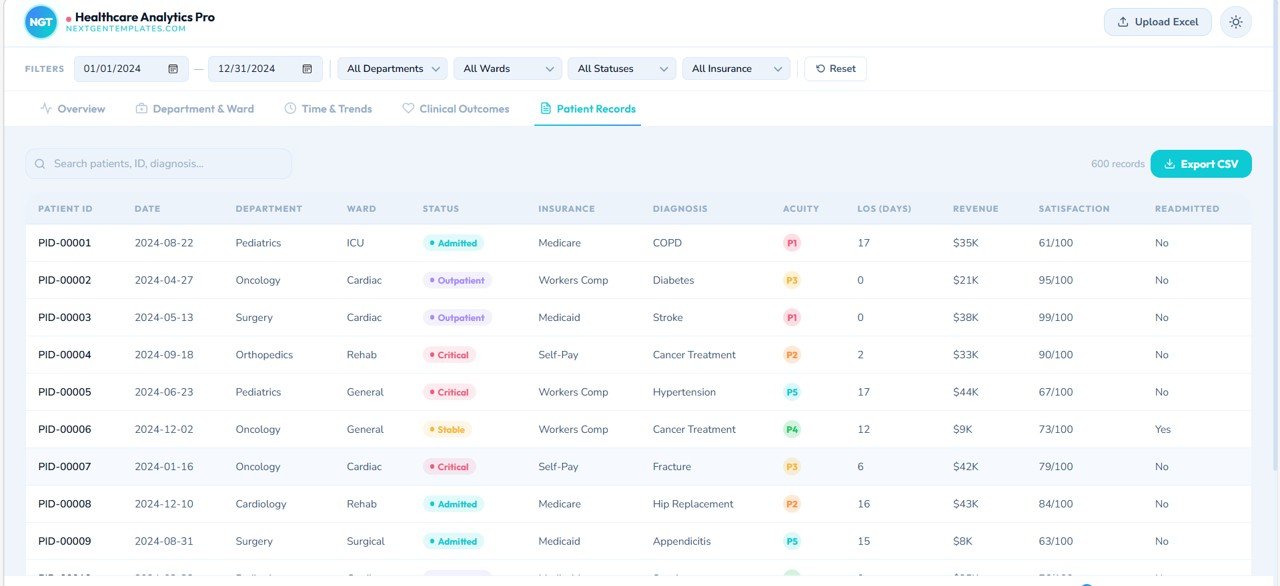Switch to the Overview tab
The height and width of the screenshot is (586, 1280).
click(72, 108)
